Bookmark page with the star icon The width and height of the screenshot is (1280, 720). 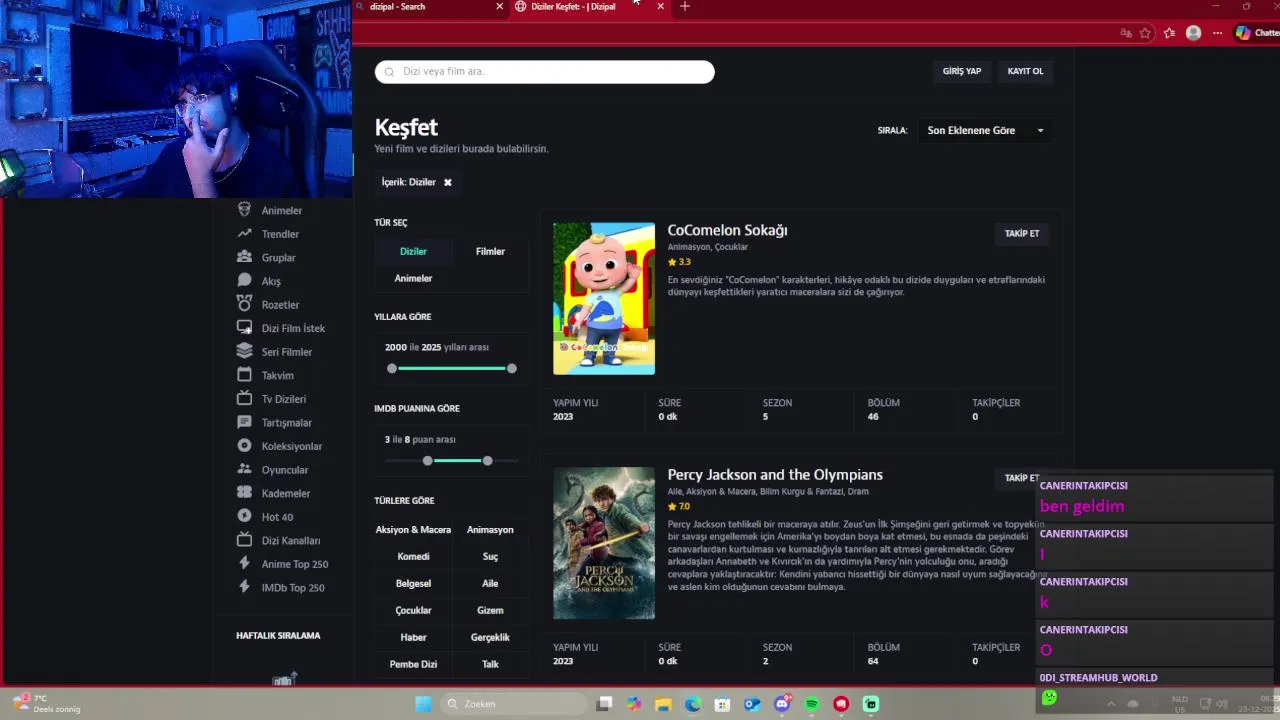(1145, 33)
